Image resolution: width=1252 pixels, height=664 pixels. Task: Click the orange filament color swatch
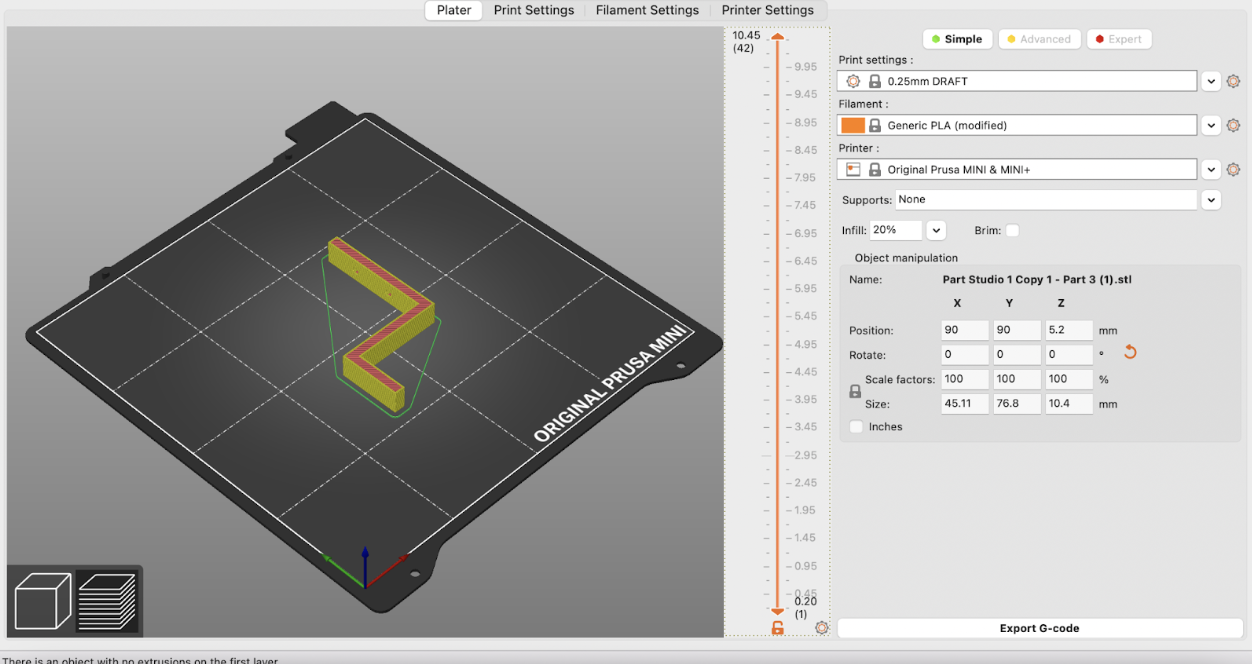[853, 125]
